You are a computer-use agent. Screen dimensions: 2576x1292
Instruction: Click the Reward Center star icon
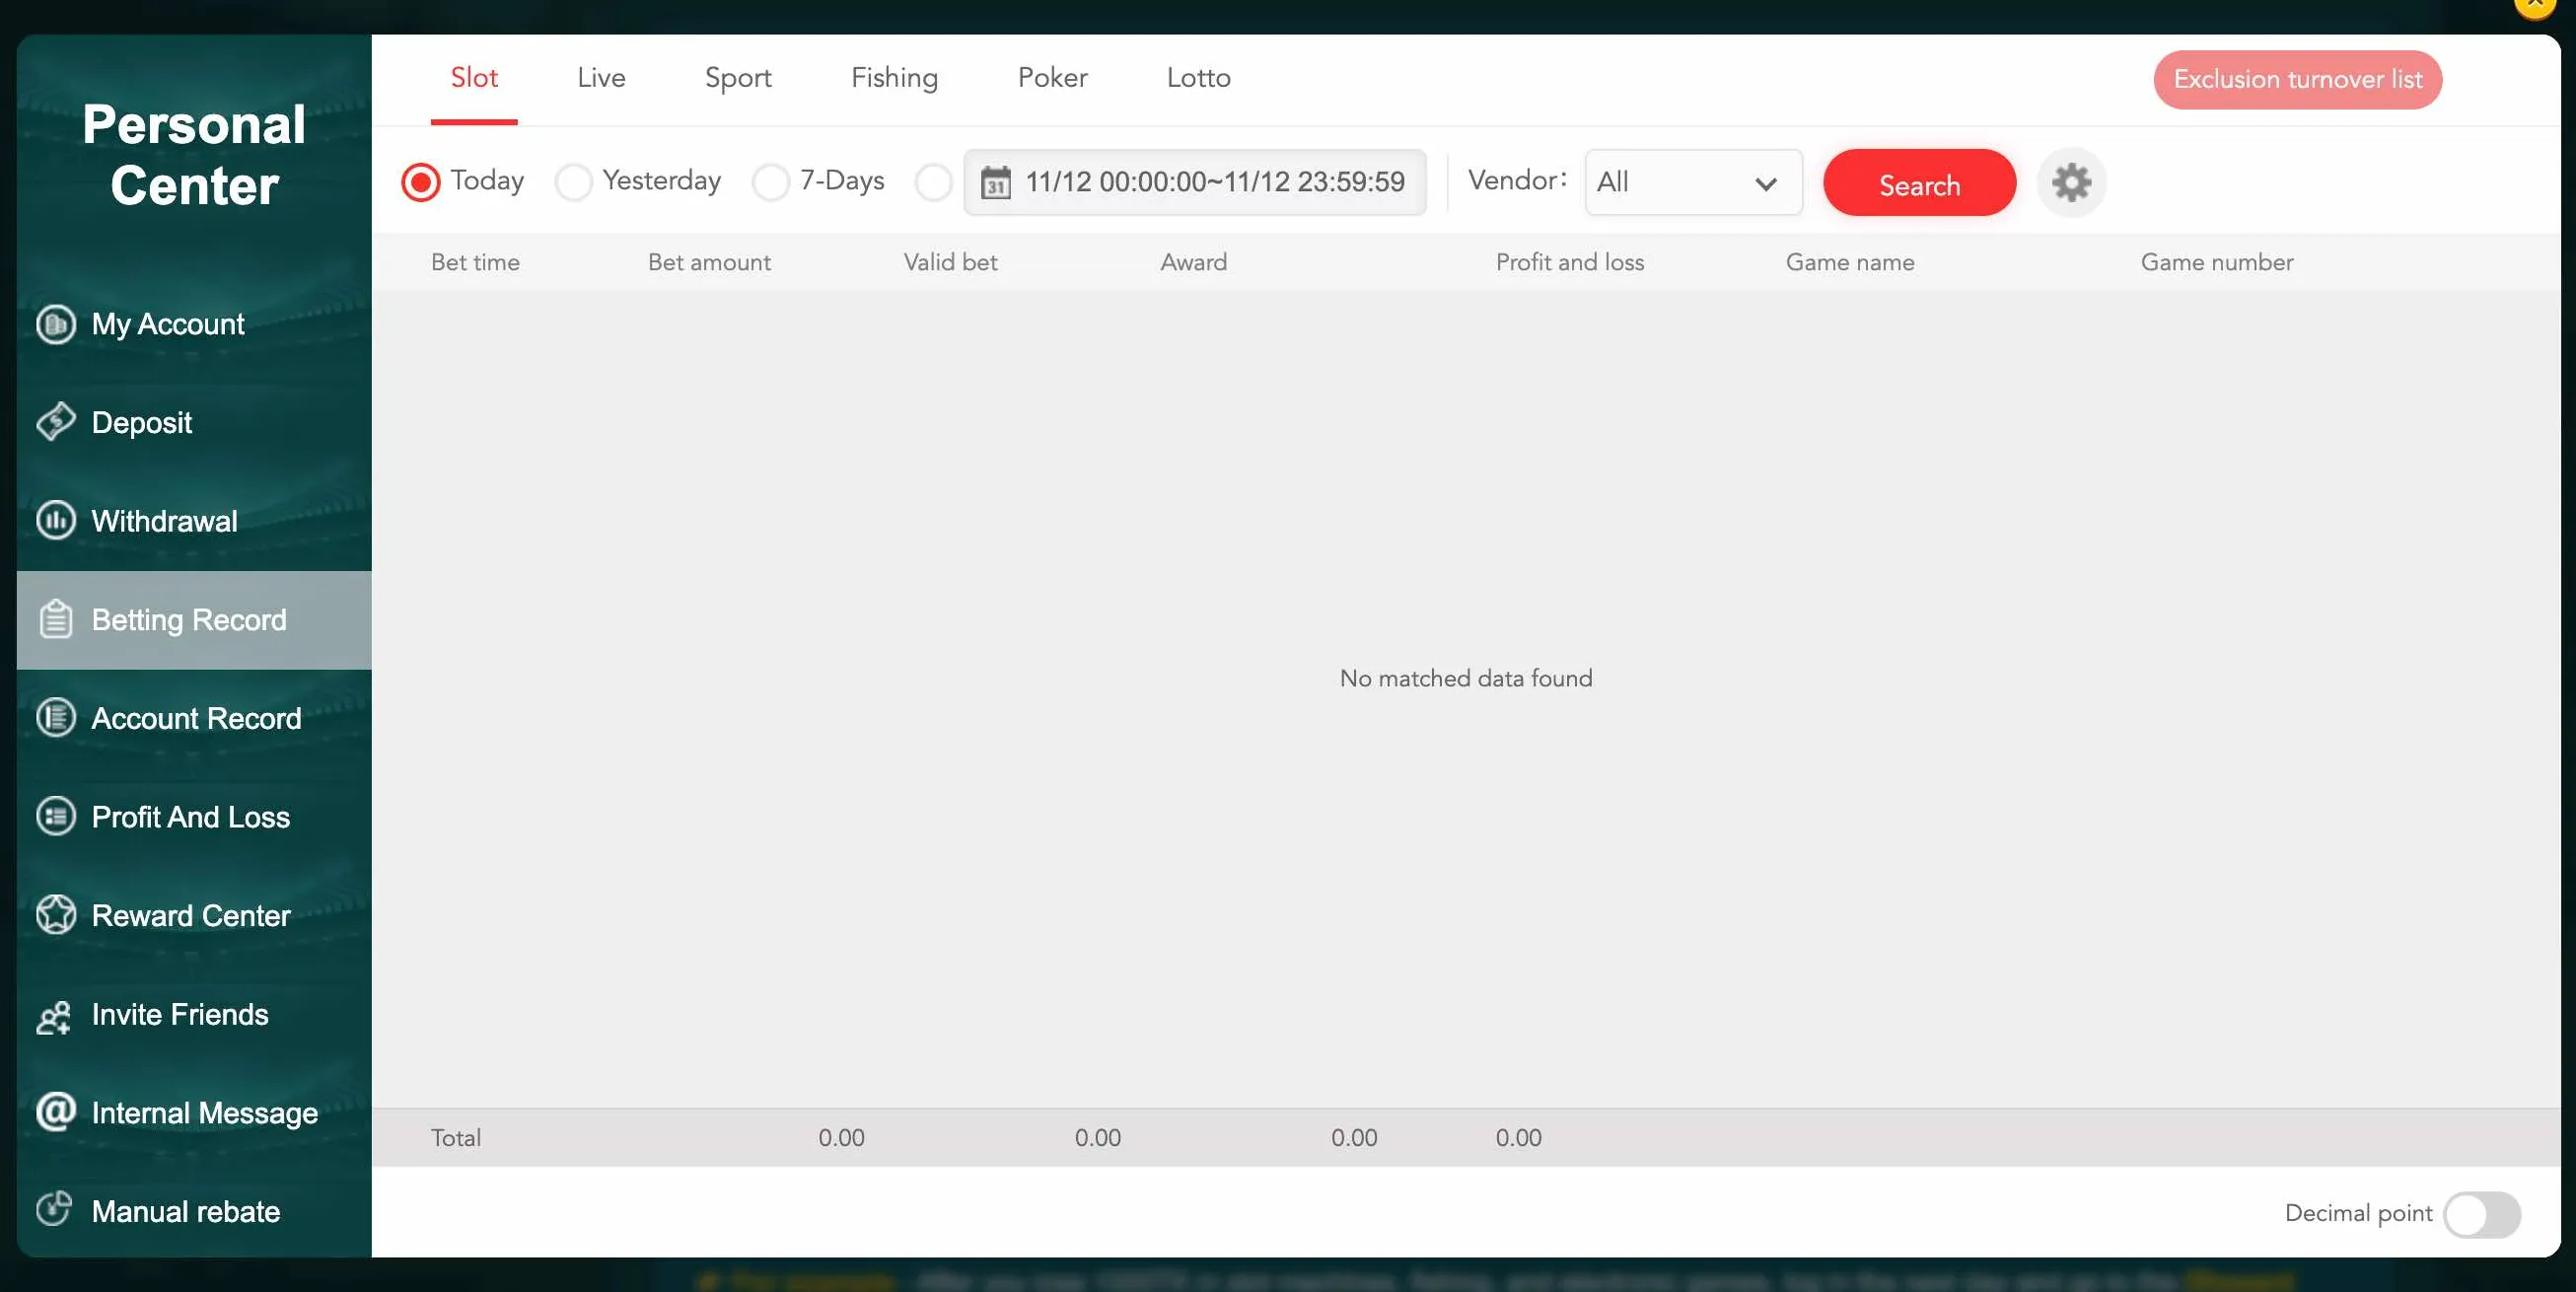pos(56,915)
